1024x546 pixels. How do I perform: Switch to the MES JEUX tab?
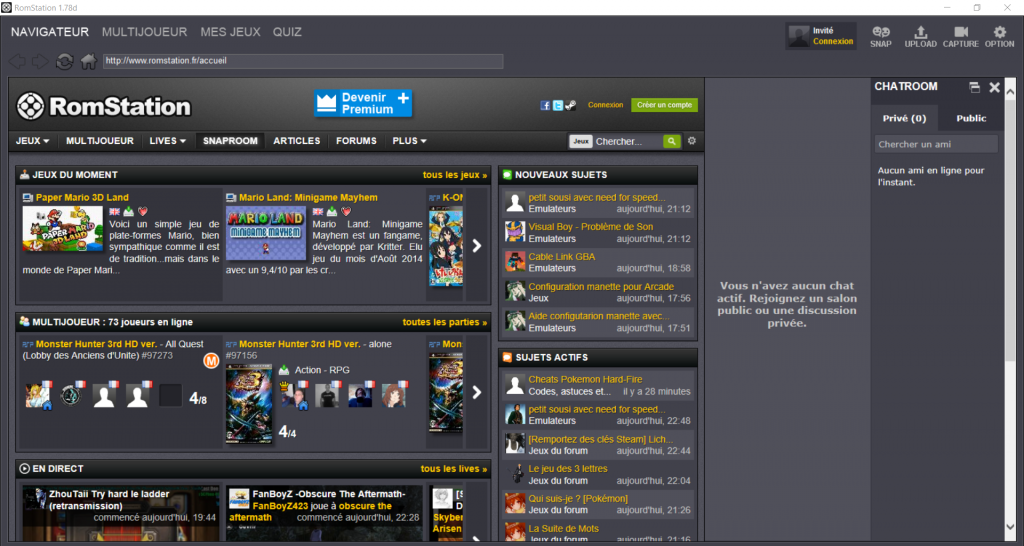pyautogui.click(x=230, y=32)
